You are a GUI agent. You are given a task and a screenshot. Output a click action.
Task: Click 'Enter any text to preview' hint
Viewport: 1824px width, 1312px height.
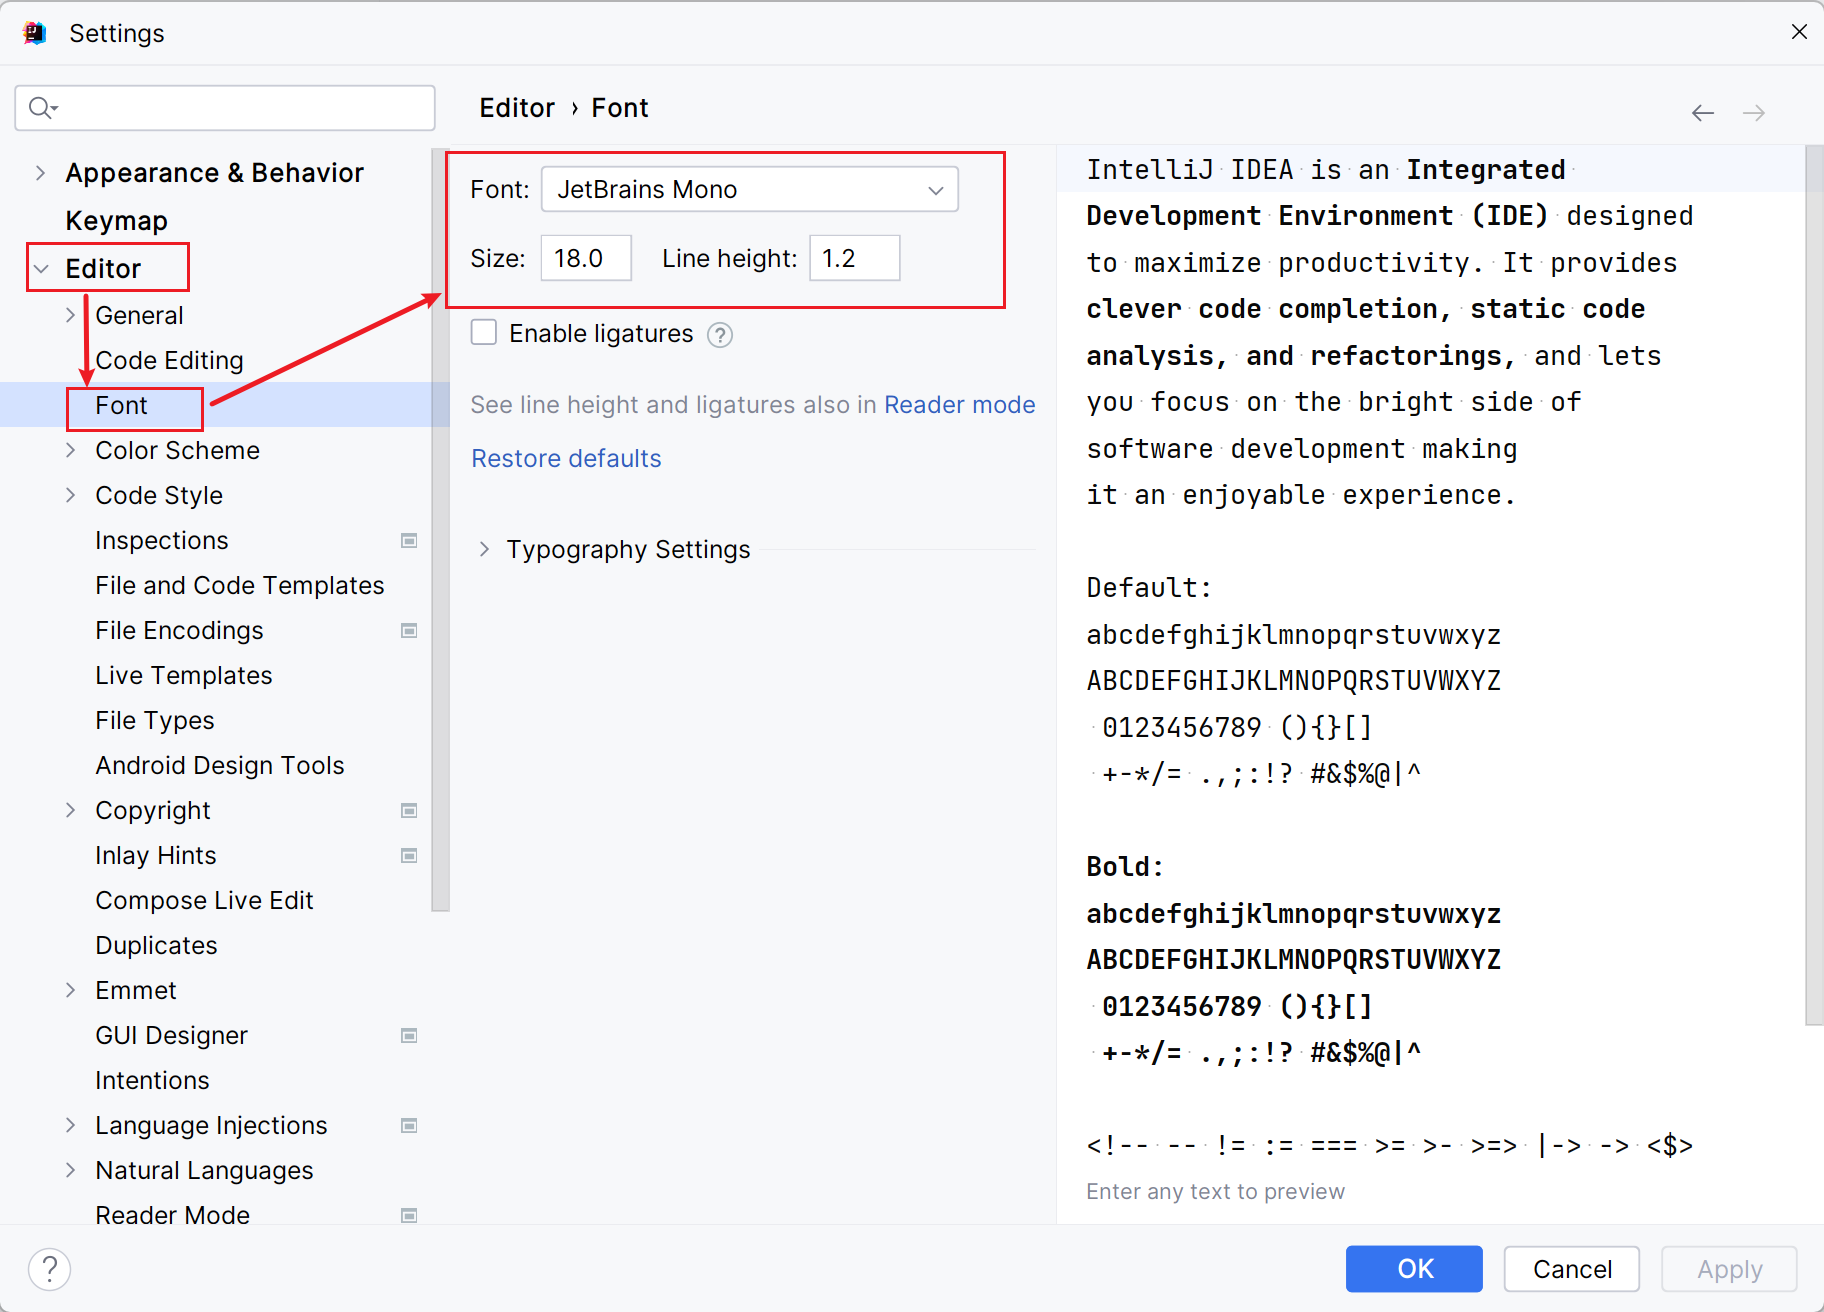coord(1216,1191)
